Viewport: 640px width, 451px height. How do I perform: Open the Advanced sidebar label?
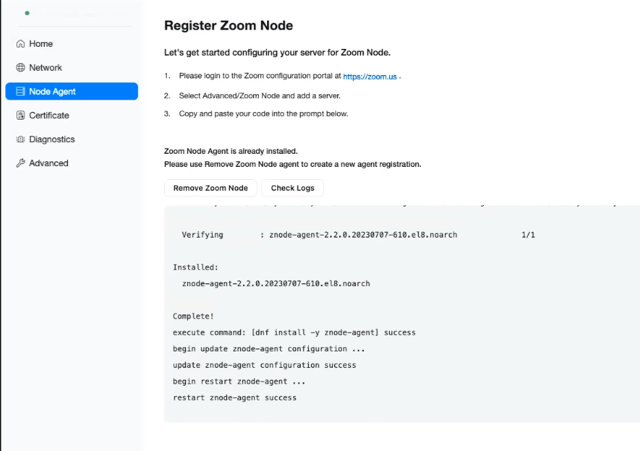49,163
